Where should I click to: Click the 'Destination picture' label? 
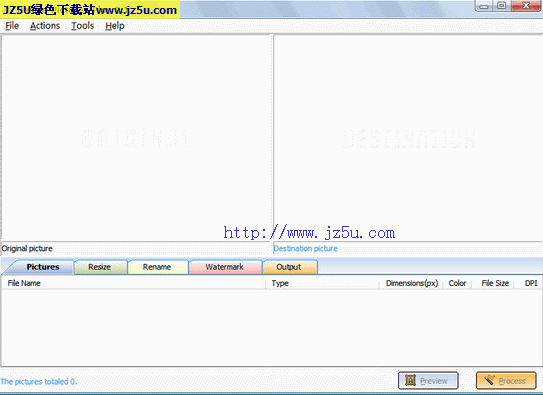click(x=305, y=249)
